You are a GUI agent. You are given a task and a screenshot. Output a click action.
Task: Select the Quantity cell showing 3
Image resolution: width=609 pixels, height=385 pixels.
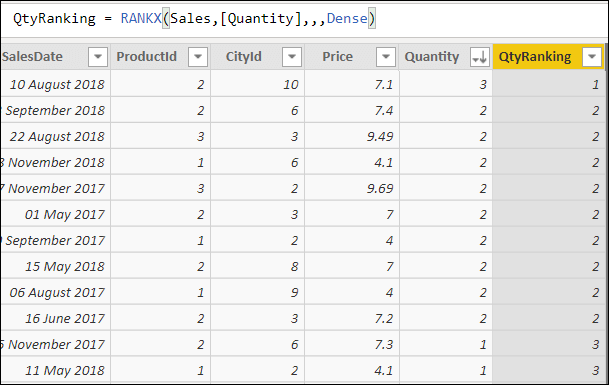point(446,84)
